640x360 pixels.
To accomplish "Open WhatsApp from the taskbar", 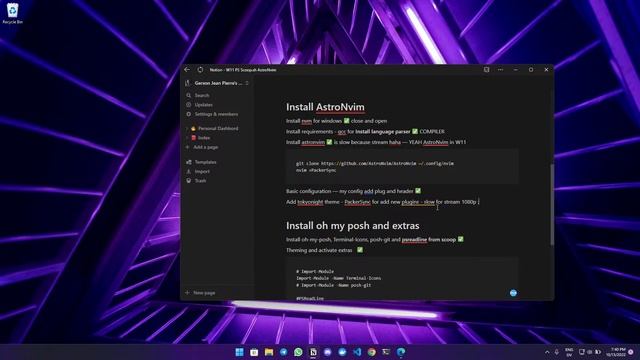I will tap(298, 352).
